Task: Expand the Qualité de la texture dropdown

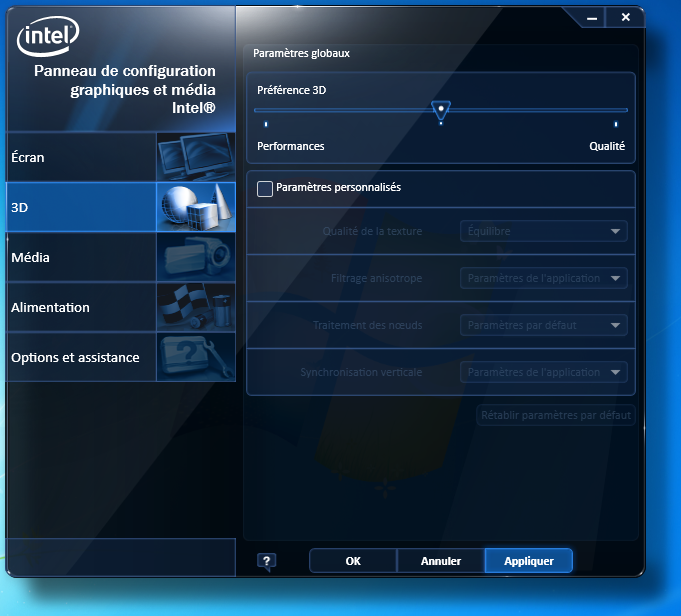Action: 544,231
